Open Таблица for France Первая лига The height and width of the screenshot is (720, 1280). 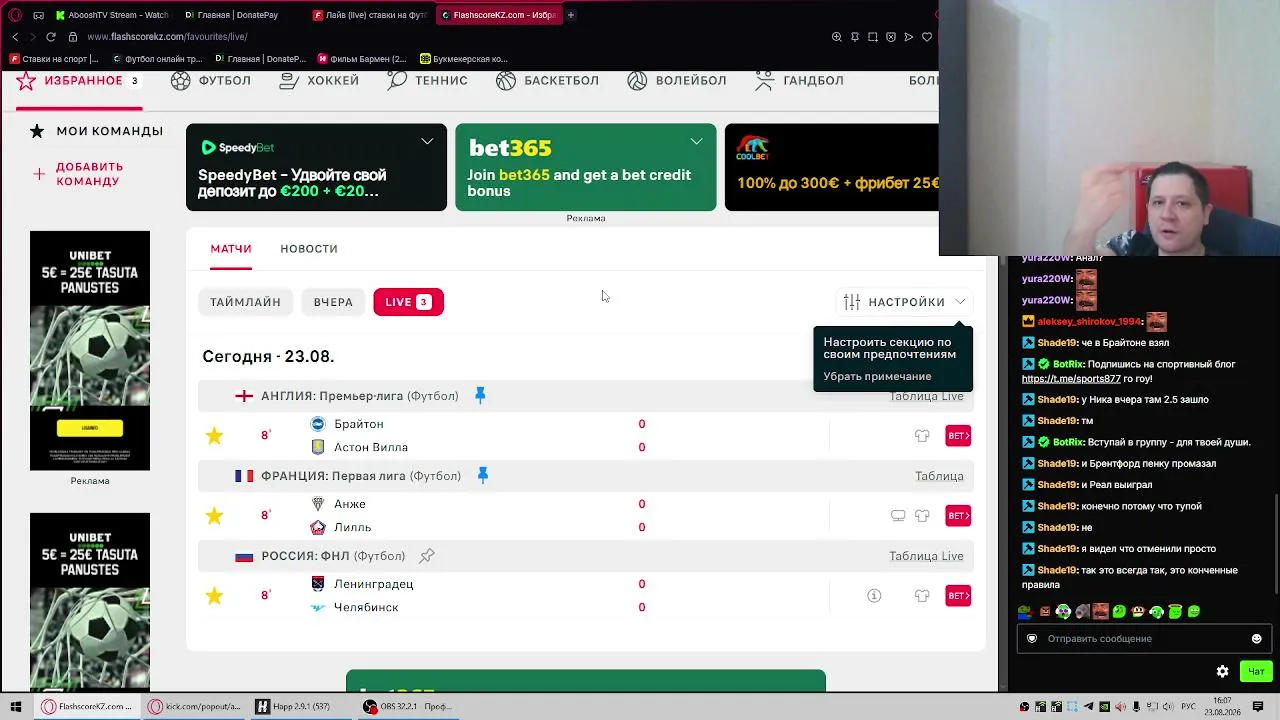point(939,476)
